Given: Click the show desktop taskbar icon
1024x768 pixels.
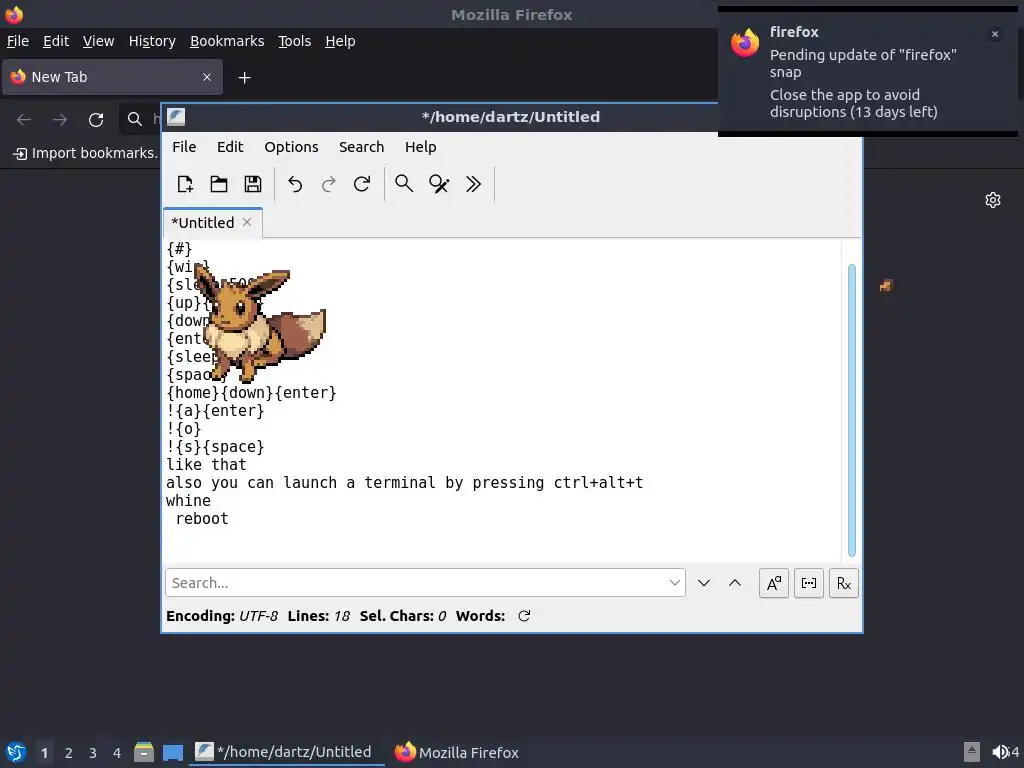Looking at the screenshot, I should pos(173,752).
